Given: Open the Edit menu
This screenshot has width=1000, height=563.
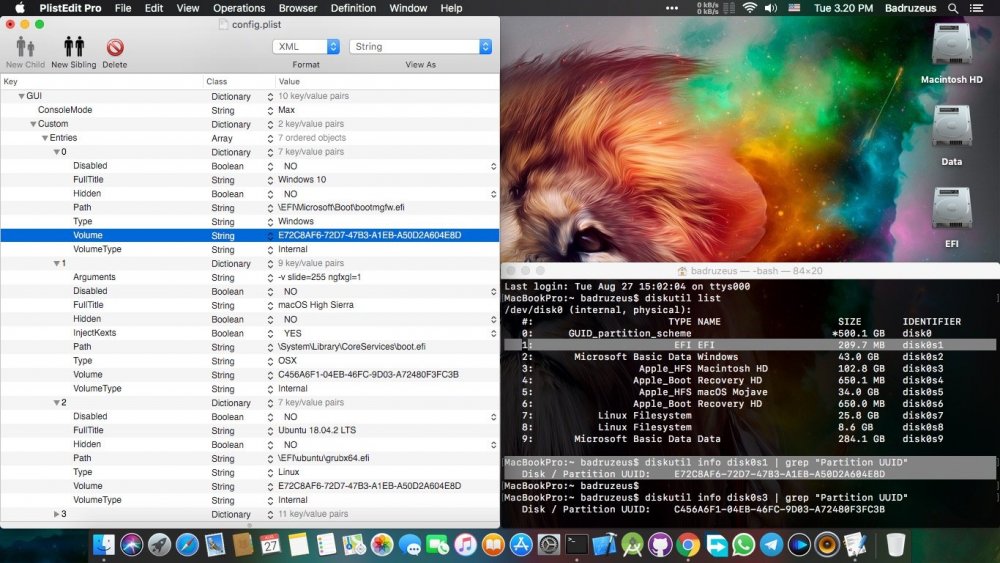Looking at the screenshot, I should coord(154,8).
